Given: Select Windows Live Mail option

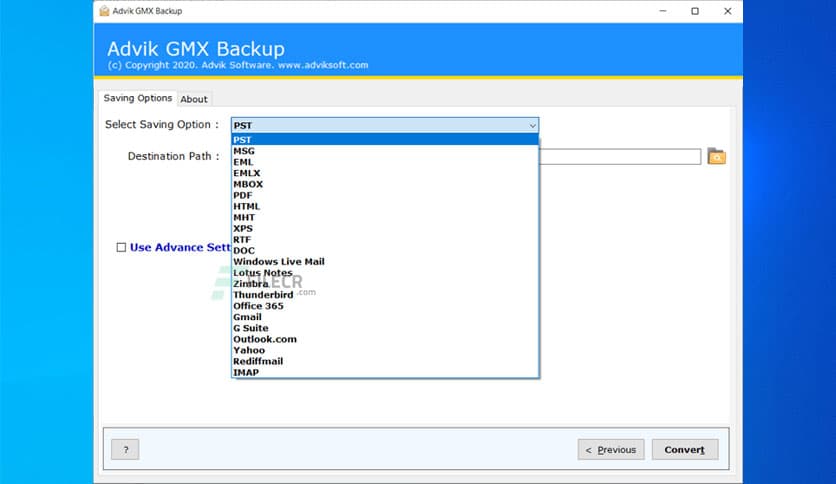Looking at the screenshot, I should tap(385, 262).
